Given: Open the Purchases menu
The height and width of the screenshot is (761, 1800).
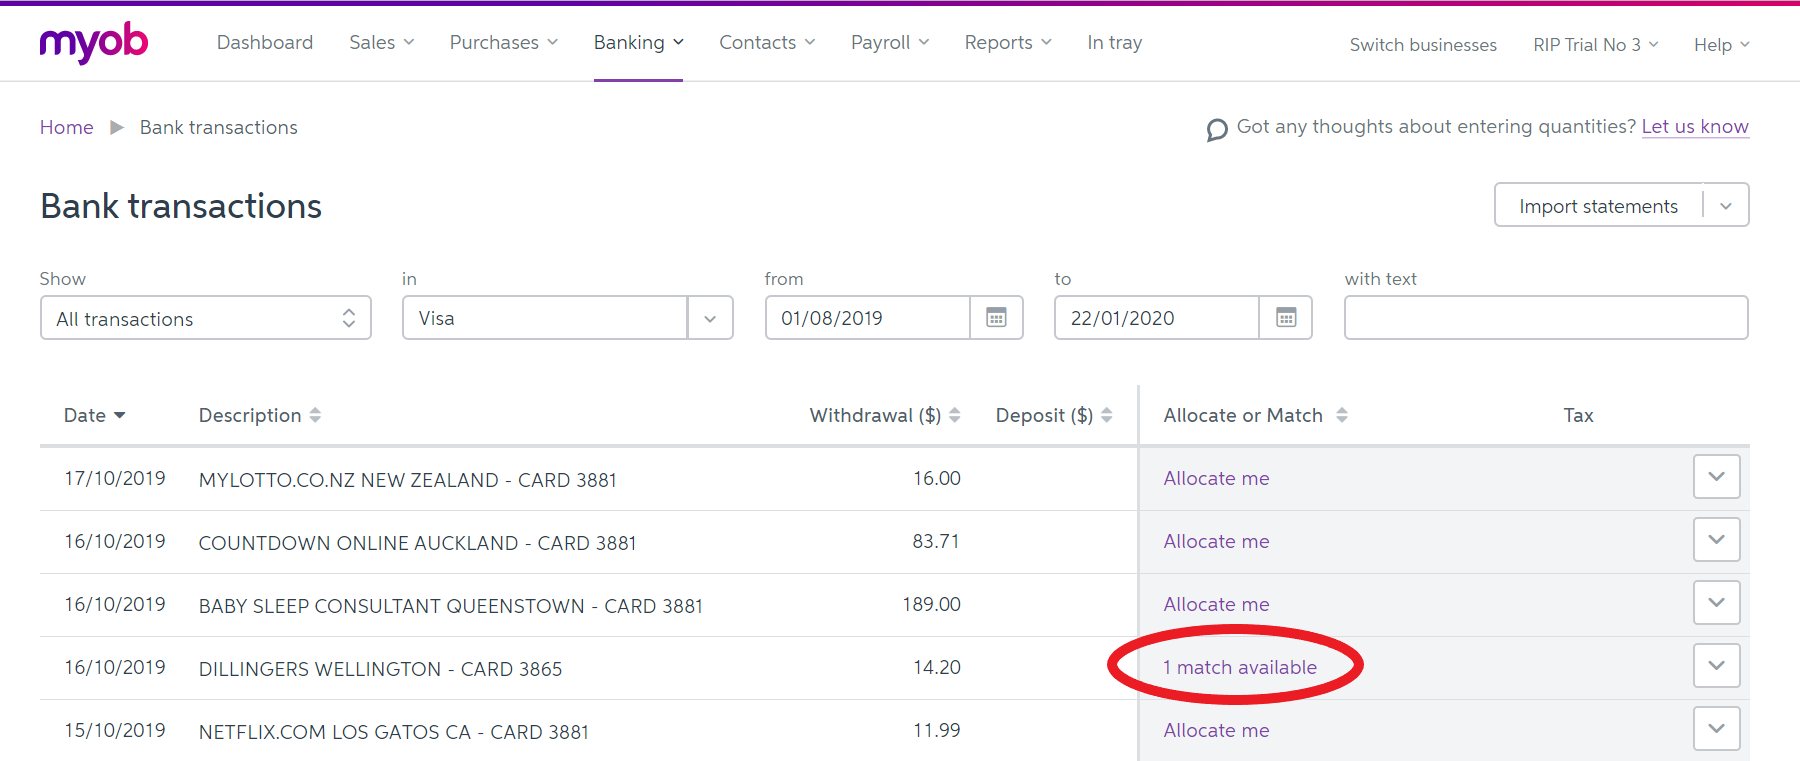Looking at the screenshot, I should point(503,42).
